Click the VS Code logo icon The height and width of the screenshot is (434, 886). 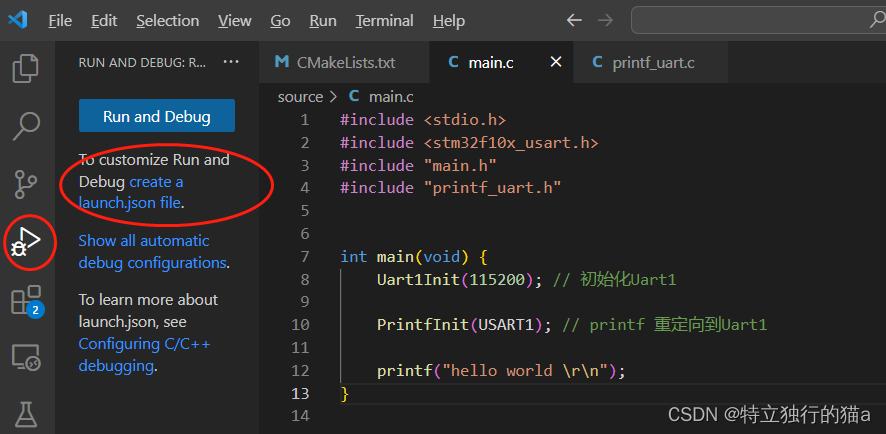pos(18,20)
